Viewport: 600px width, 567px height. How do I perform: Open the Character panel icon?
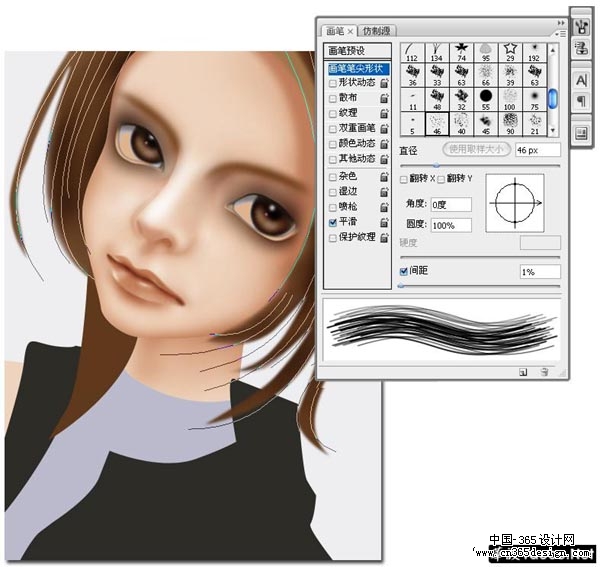581,80
